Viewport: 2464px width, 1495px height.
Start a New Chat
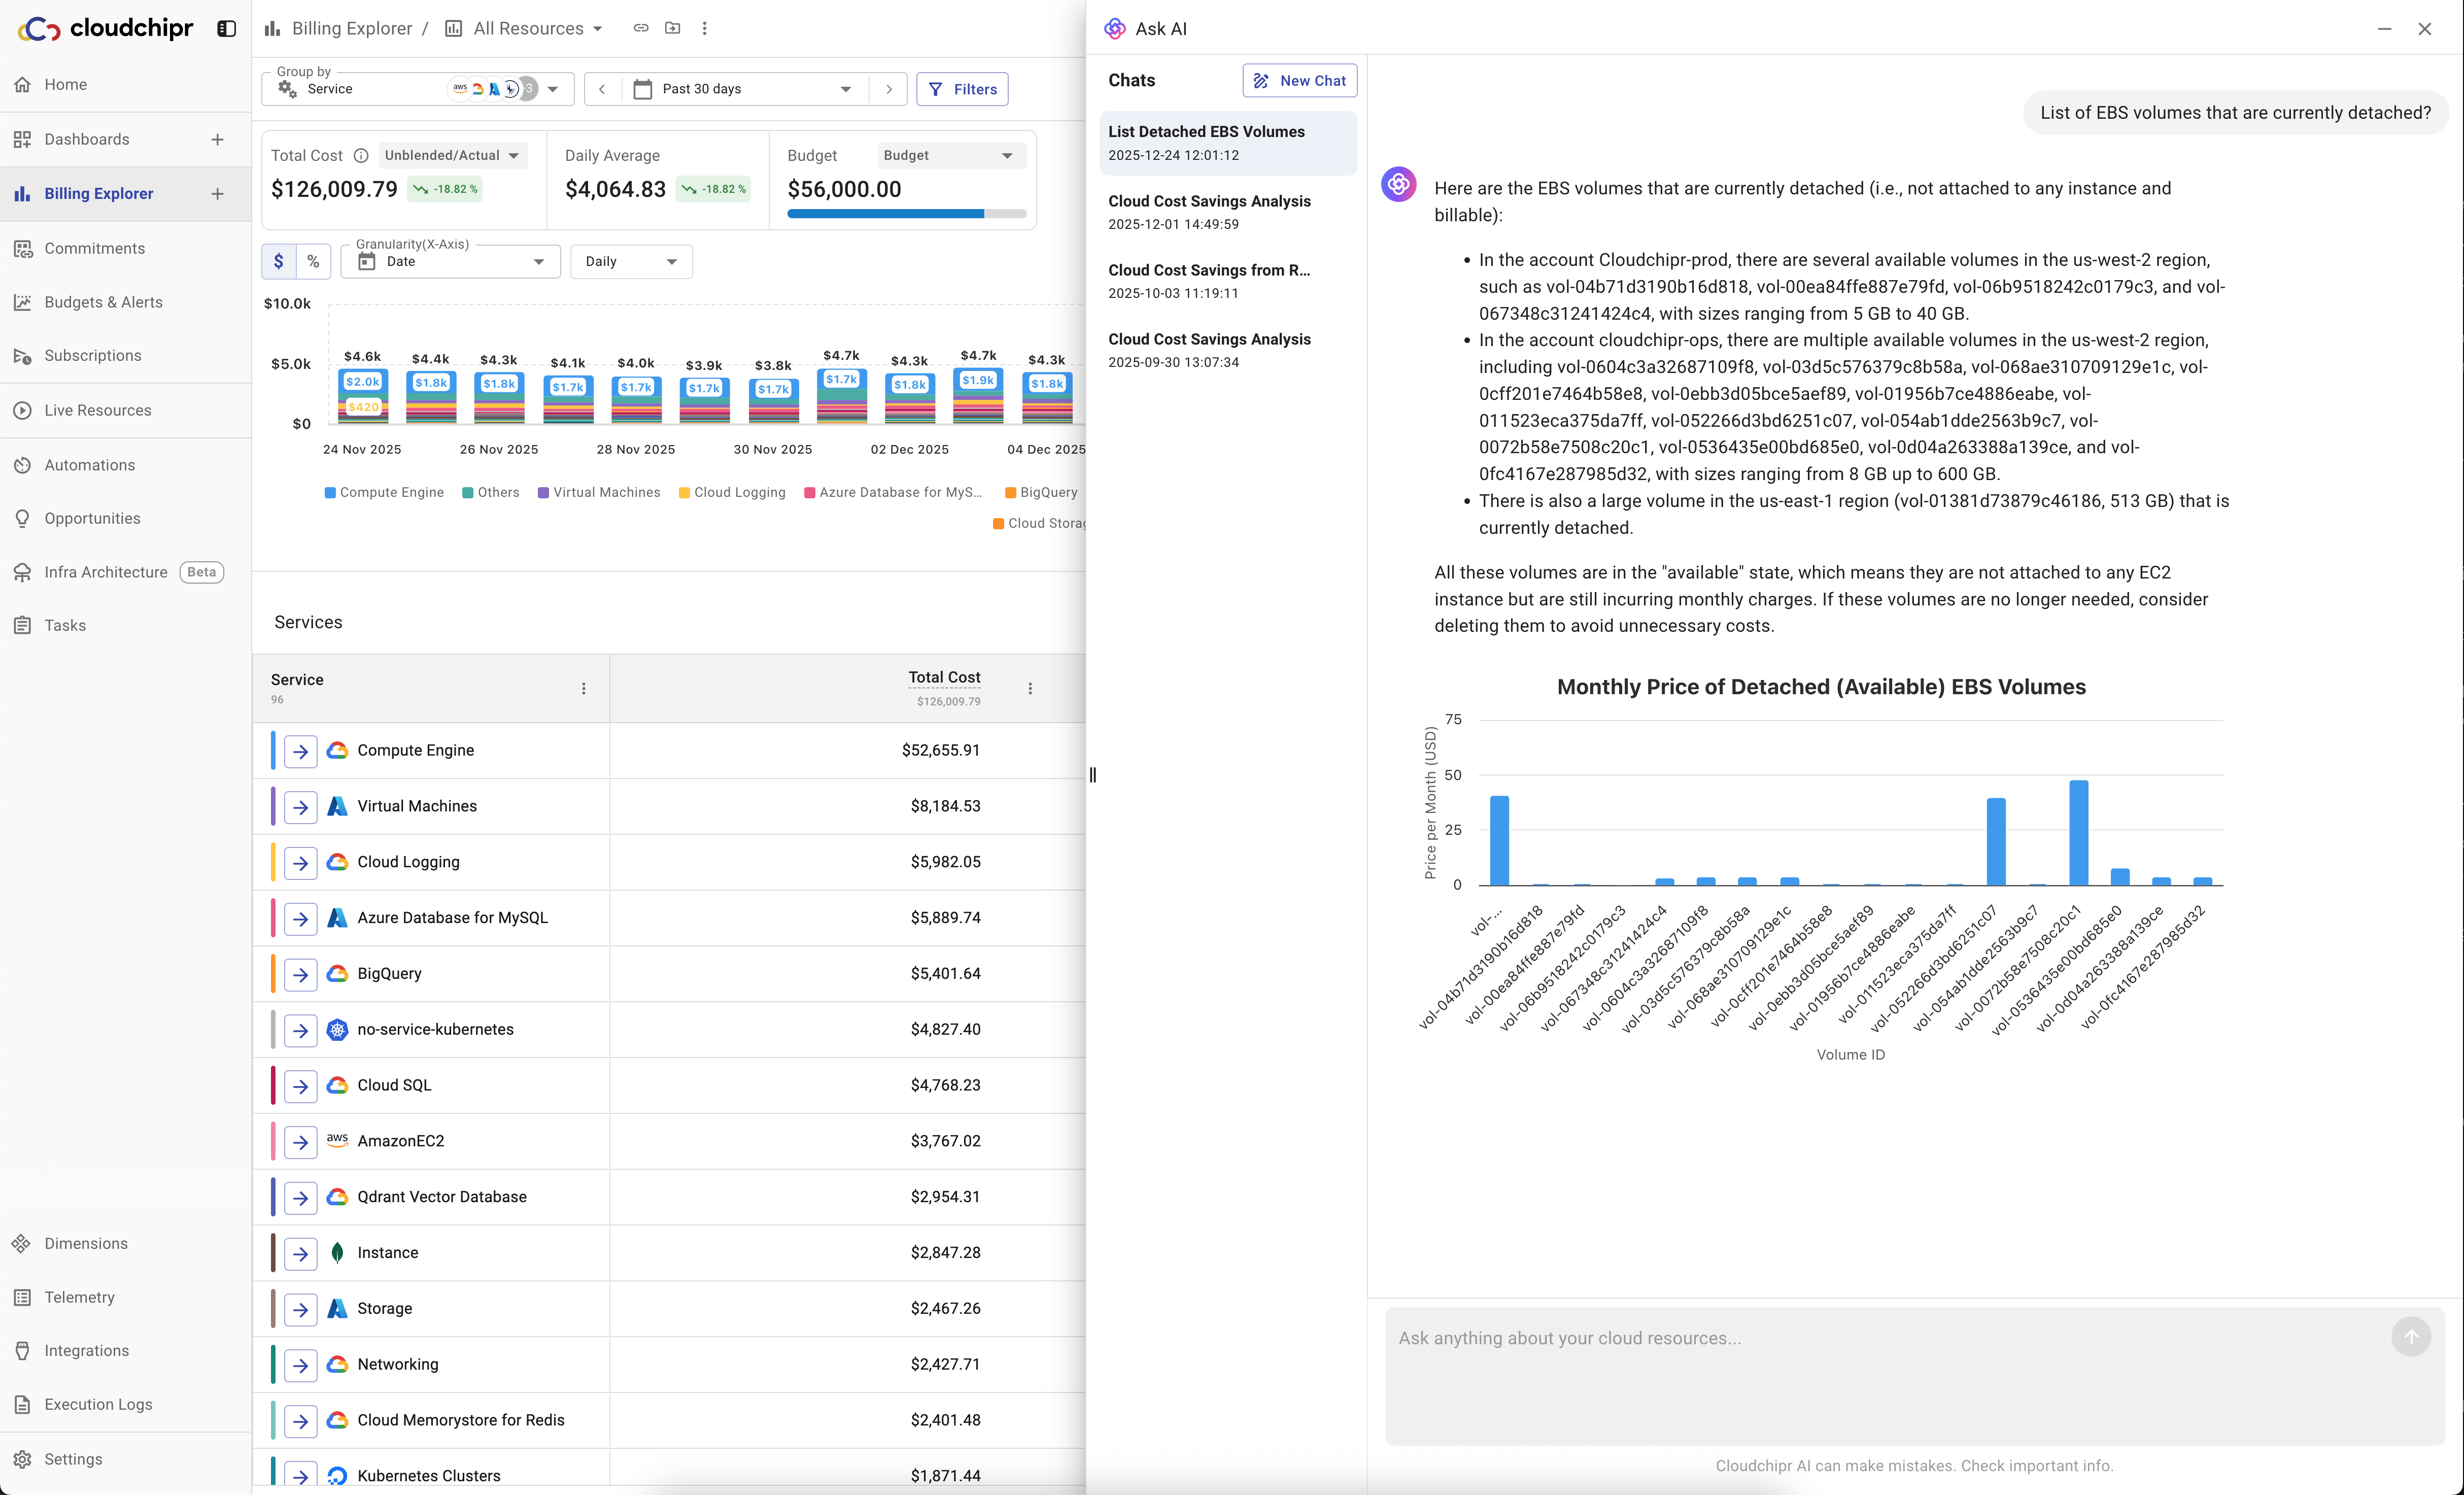(x=1299, y=80)
